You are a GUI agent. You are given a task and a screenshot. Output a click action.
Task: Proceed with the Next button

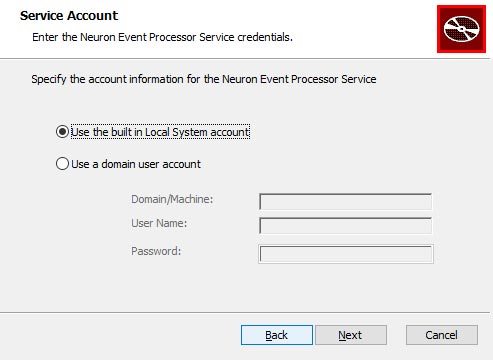point(351,335)
